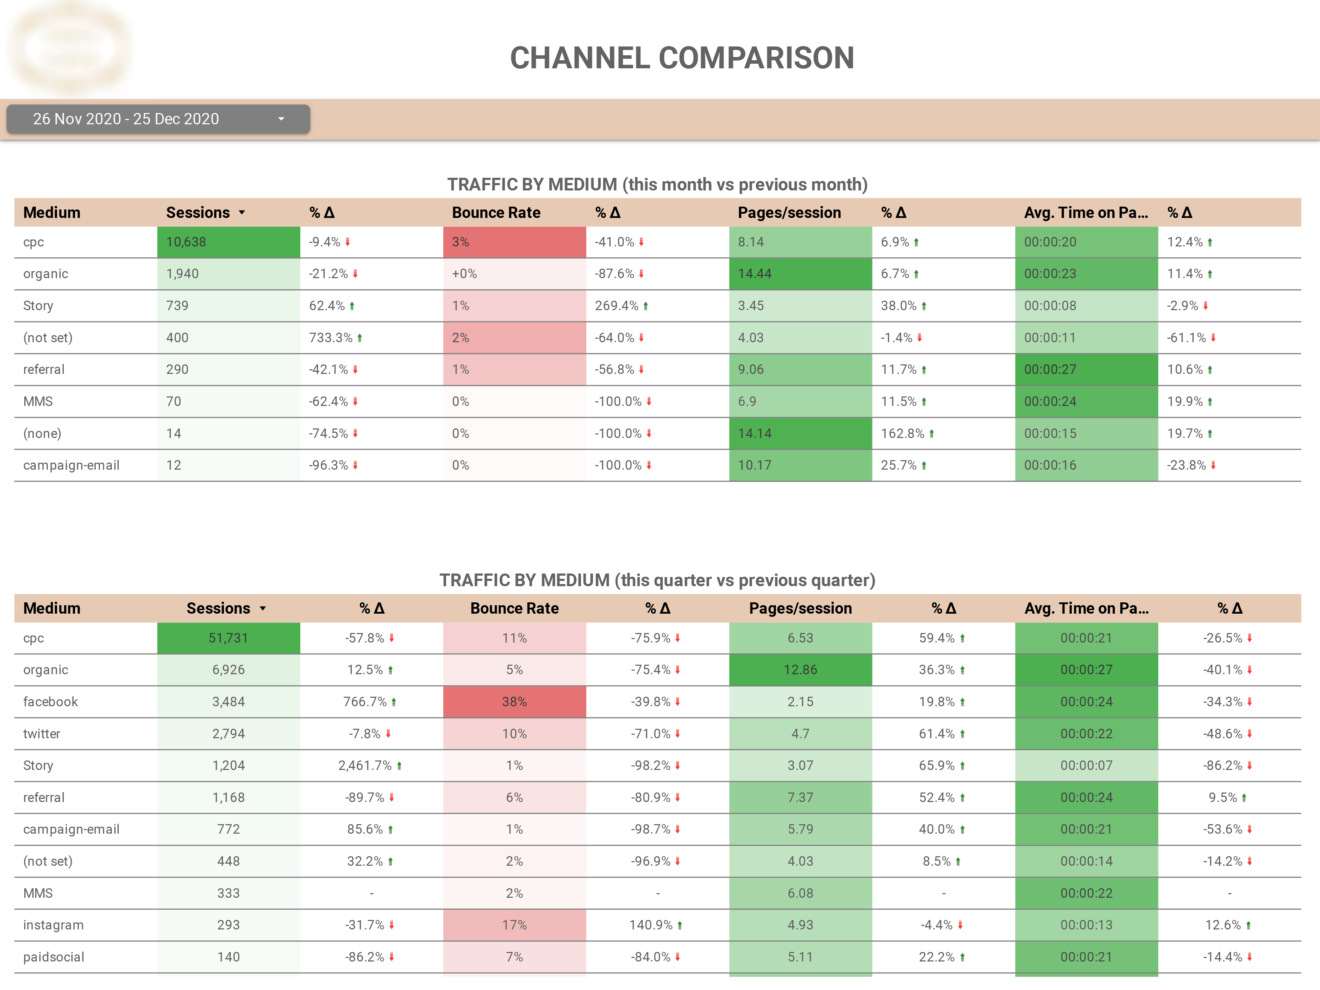Click the -96.3% campaign-email sessions change
Viewport: 1320px width, 990px height.
(329, 466)
